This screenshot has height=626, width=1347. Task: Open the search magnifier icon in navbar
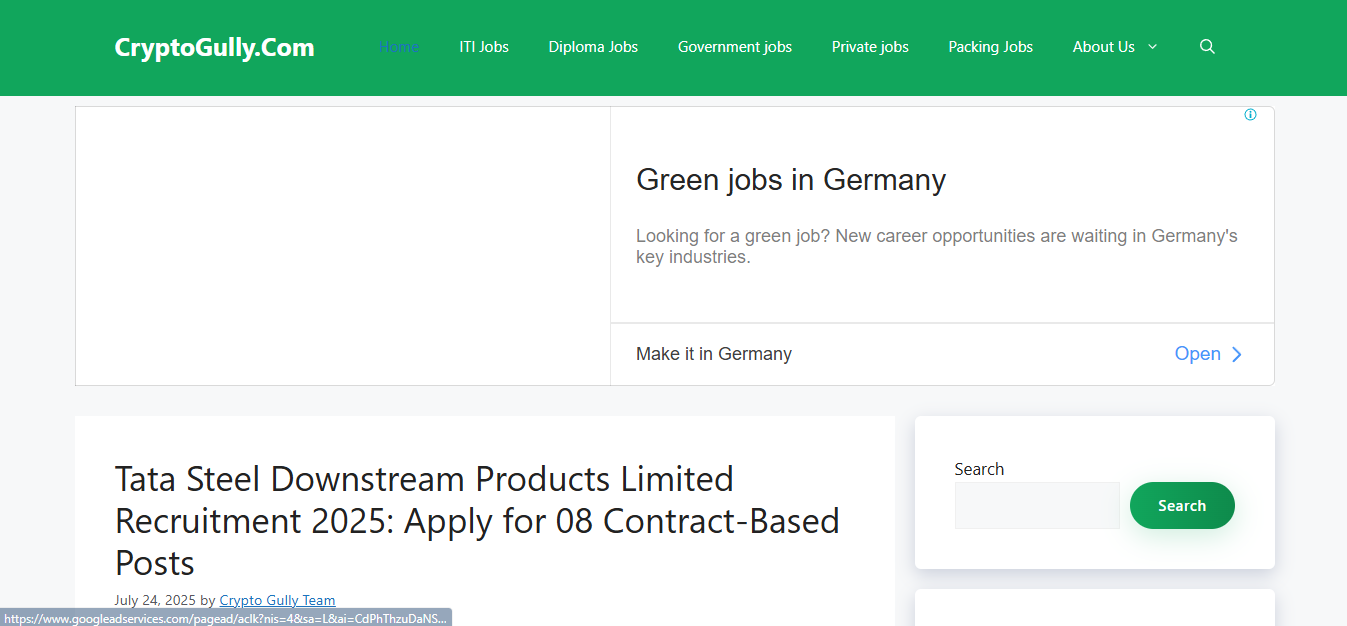pos(1207,47)
